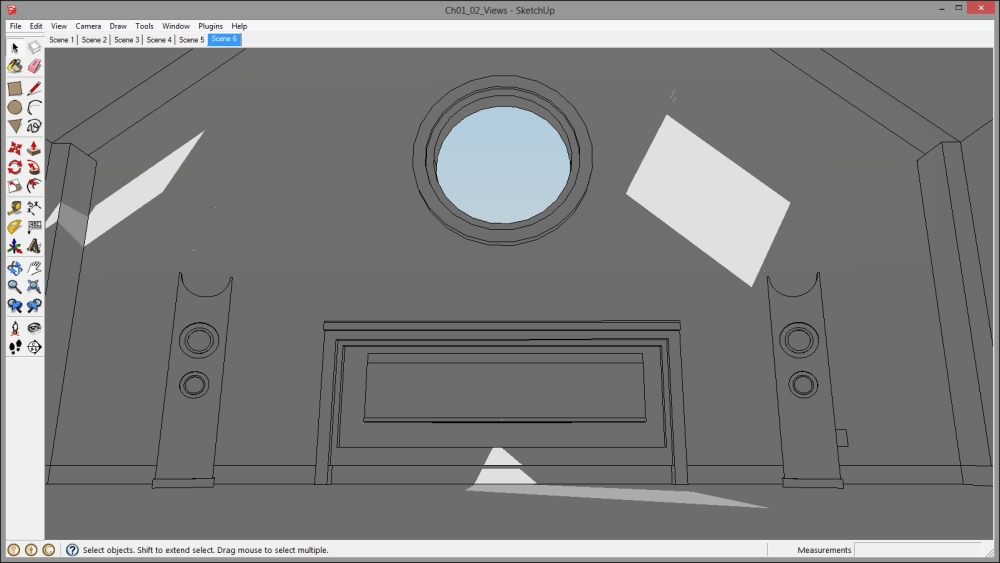Open the Edit menu
Viewport: 1000px width, 563px height.
36,26
